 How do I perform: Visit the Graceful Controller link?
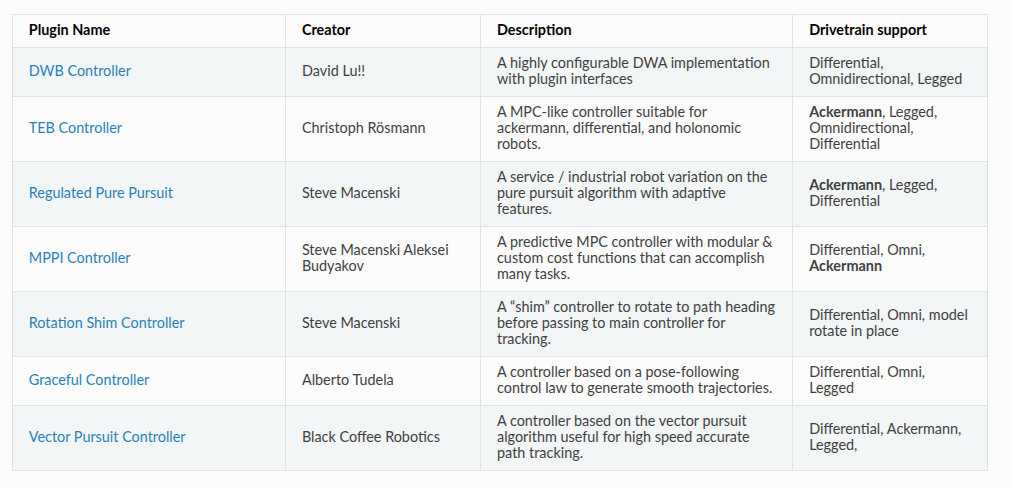click(x=89, y=380)
